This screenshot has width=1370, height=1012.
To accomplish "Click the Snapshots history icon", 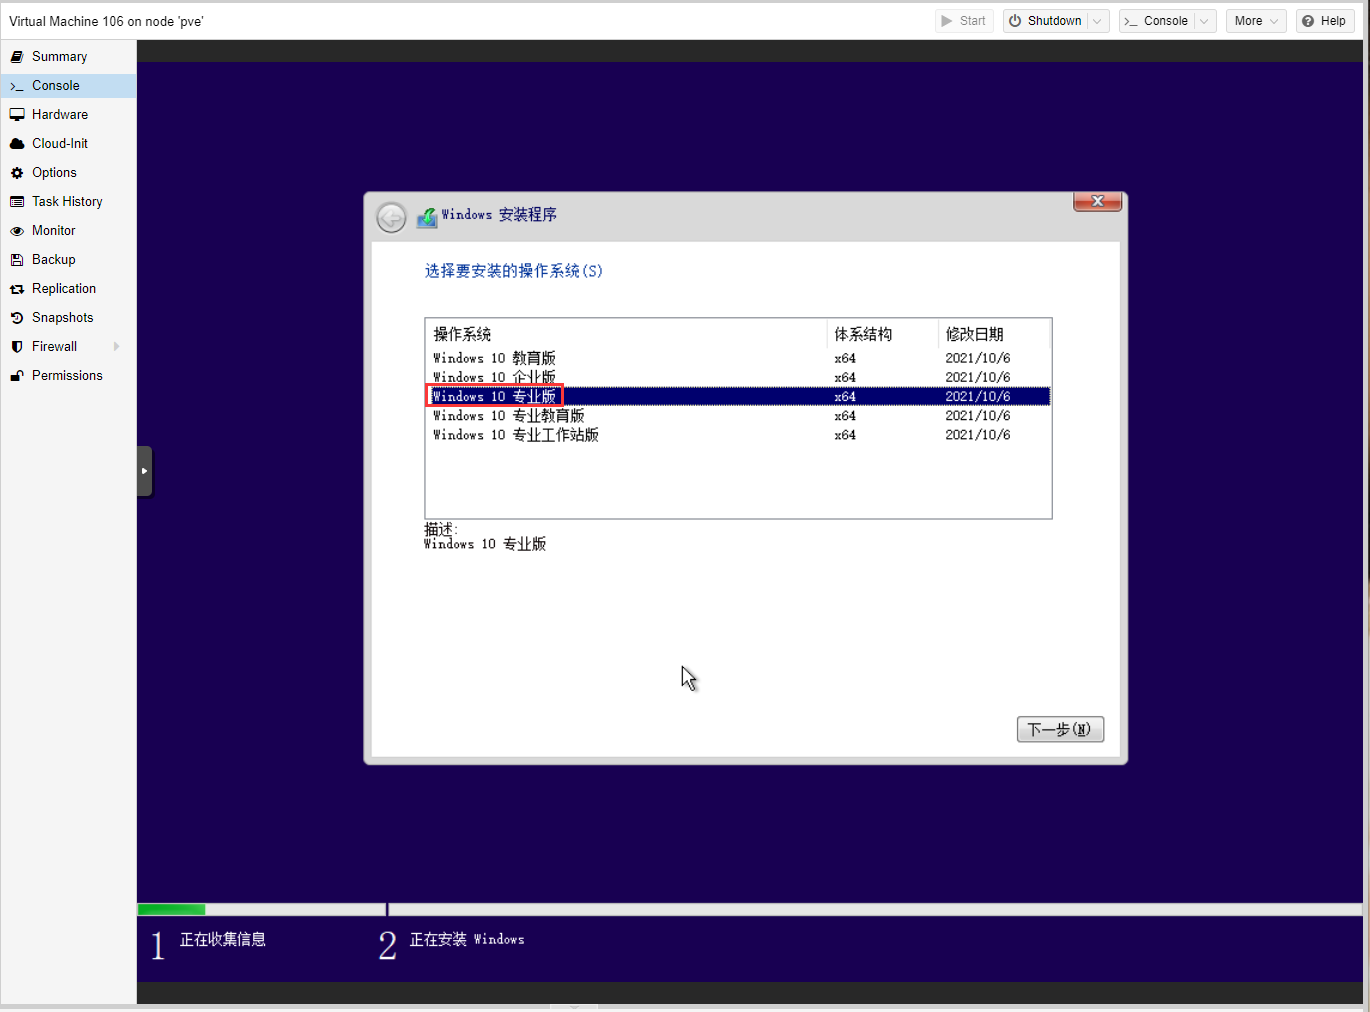I will (17, 318).
